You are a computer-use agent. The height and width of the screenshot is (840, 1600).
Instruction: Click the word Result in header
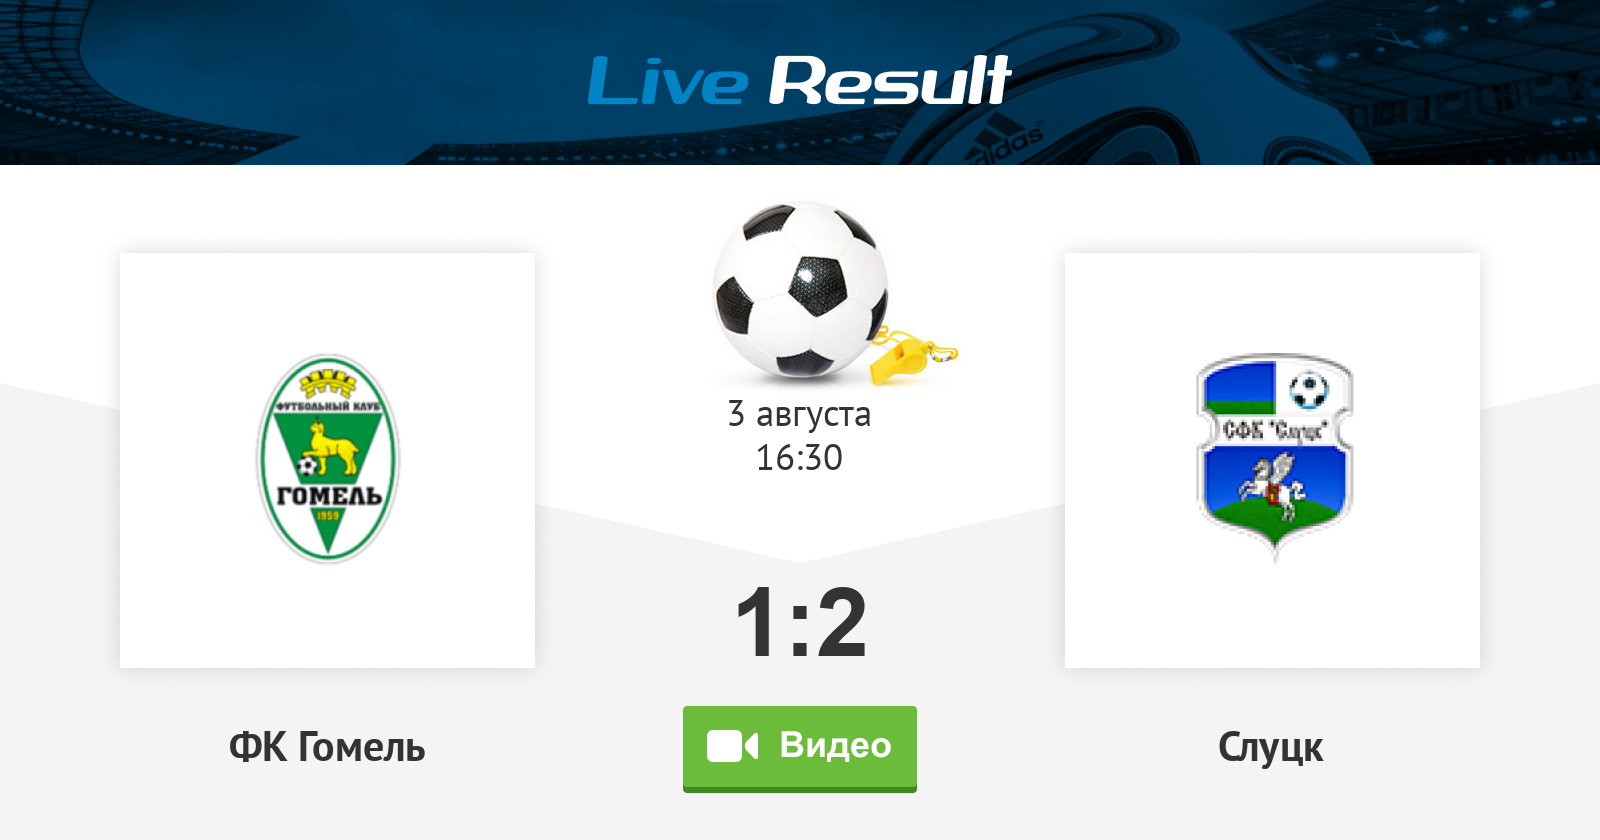(890, 81)
